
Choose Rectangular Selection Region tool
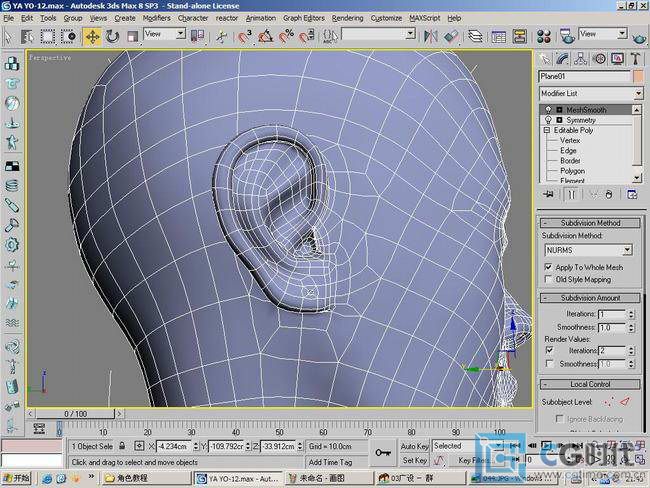tap(47, 36)
